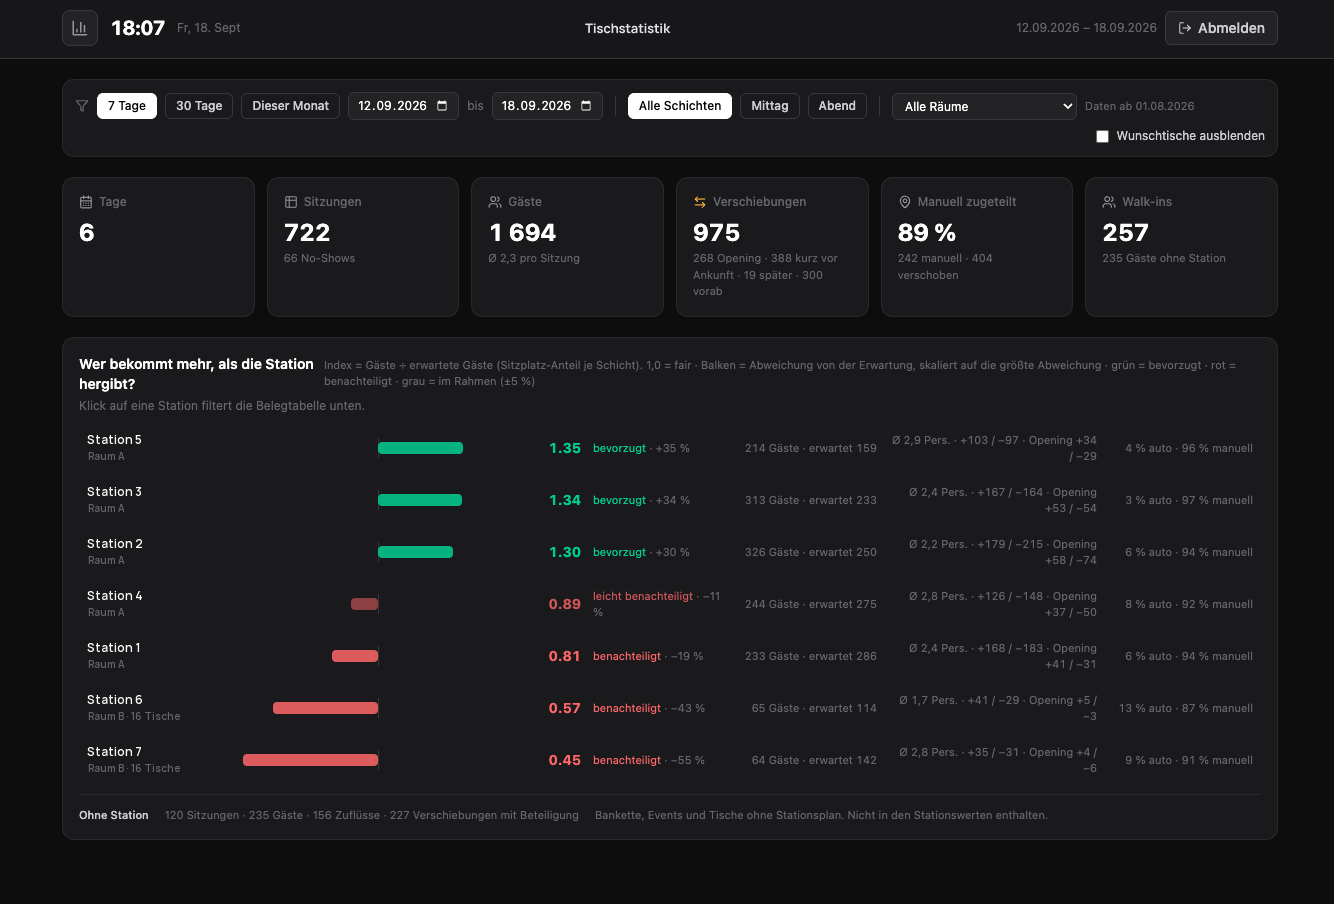Click the calendar icon on Tage card
The height and width of the screenshot is (904, 1334).
tap(86, 202)
